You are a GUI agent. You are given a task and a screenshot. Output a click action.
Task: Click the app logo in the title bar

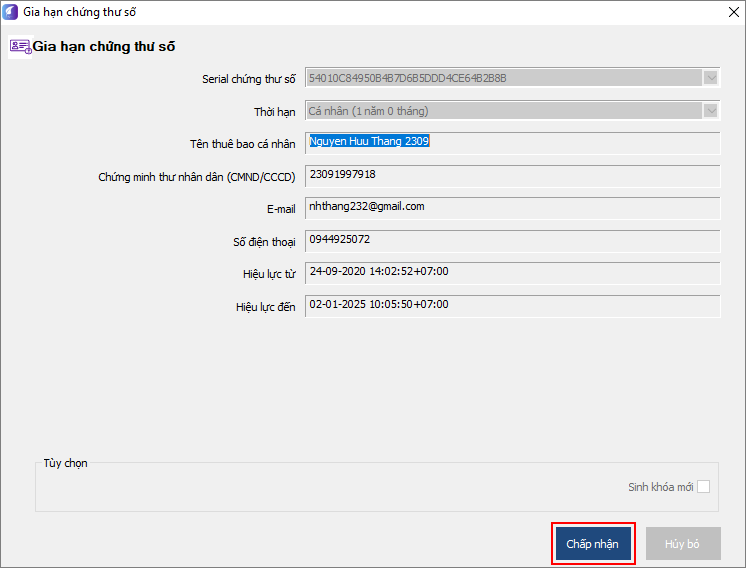pyautogui.click(x=11, y=13)
